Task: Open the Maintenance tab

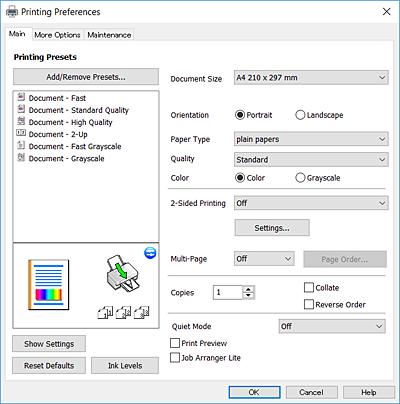Action: point(109,35)
